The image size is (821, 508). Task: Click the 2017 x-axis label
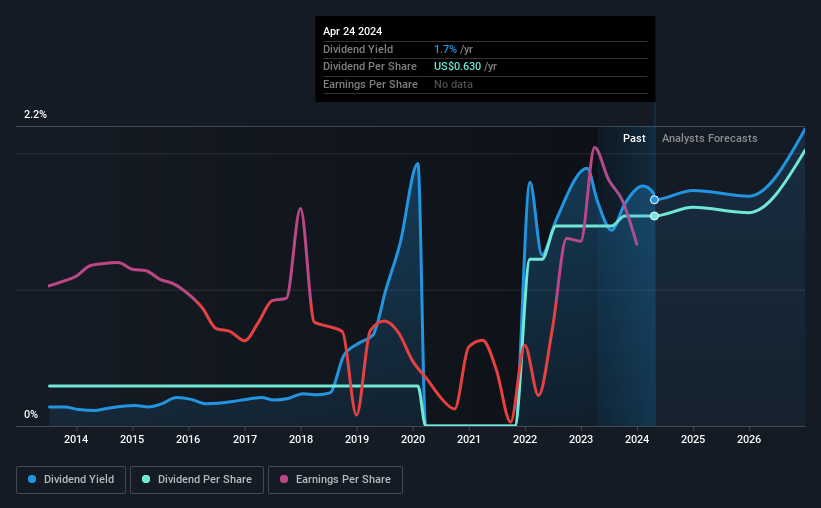(245, 439)
